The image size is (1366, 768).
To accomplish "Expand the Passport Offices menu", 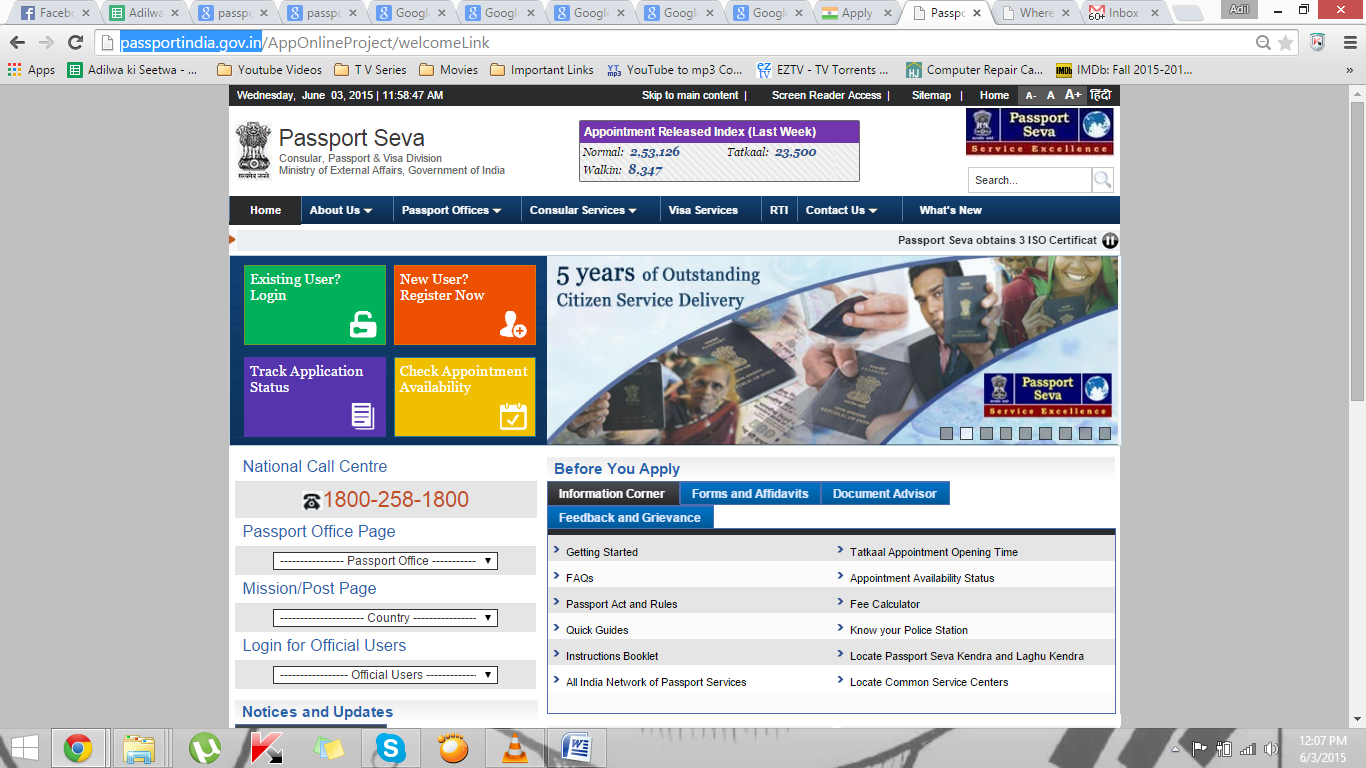I will (x=451, y=210).
